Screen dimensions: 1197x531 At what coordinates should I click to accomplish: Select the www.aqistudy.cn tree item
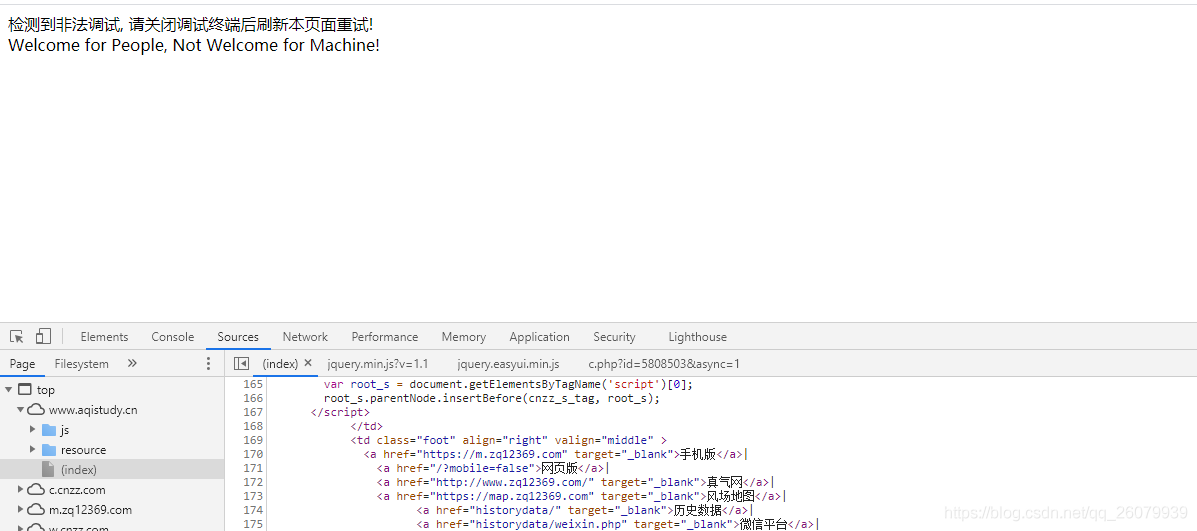point(93,410)
